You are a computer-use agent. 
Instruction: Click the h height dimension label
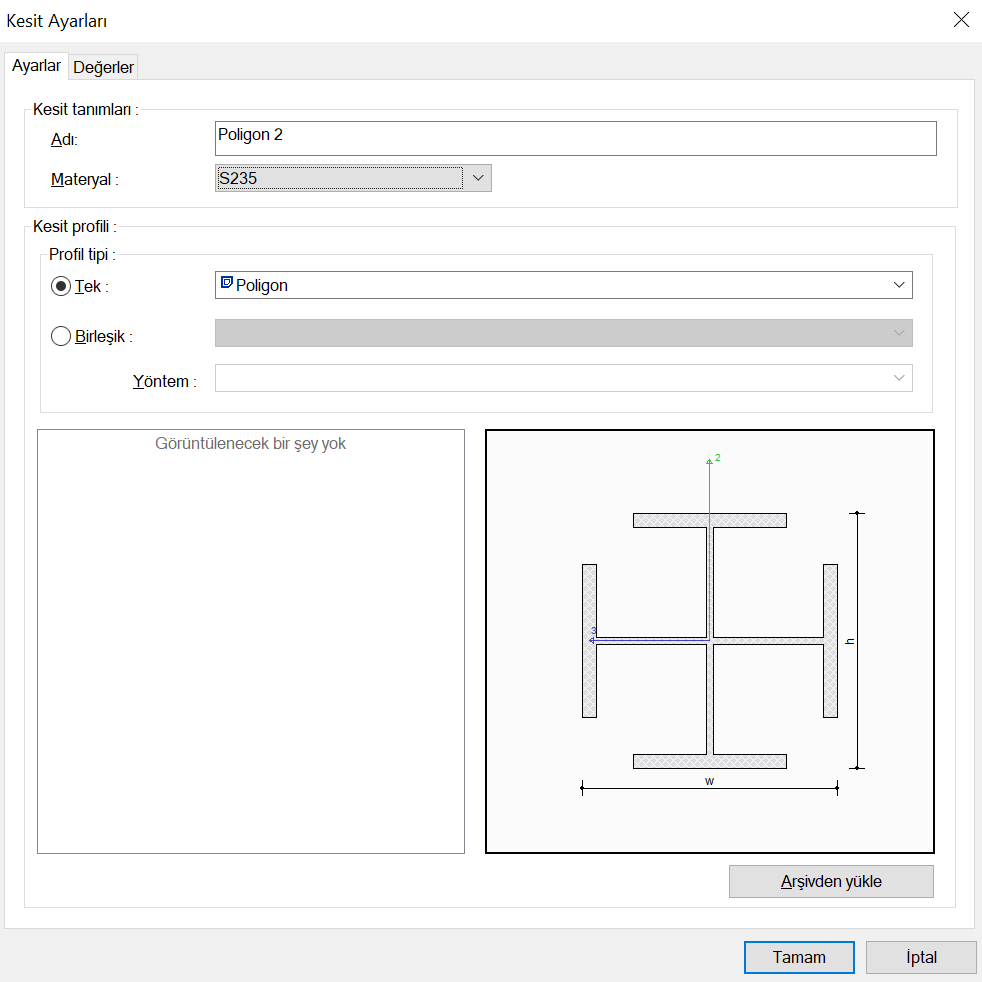850,641
